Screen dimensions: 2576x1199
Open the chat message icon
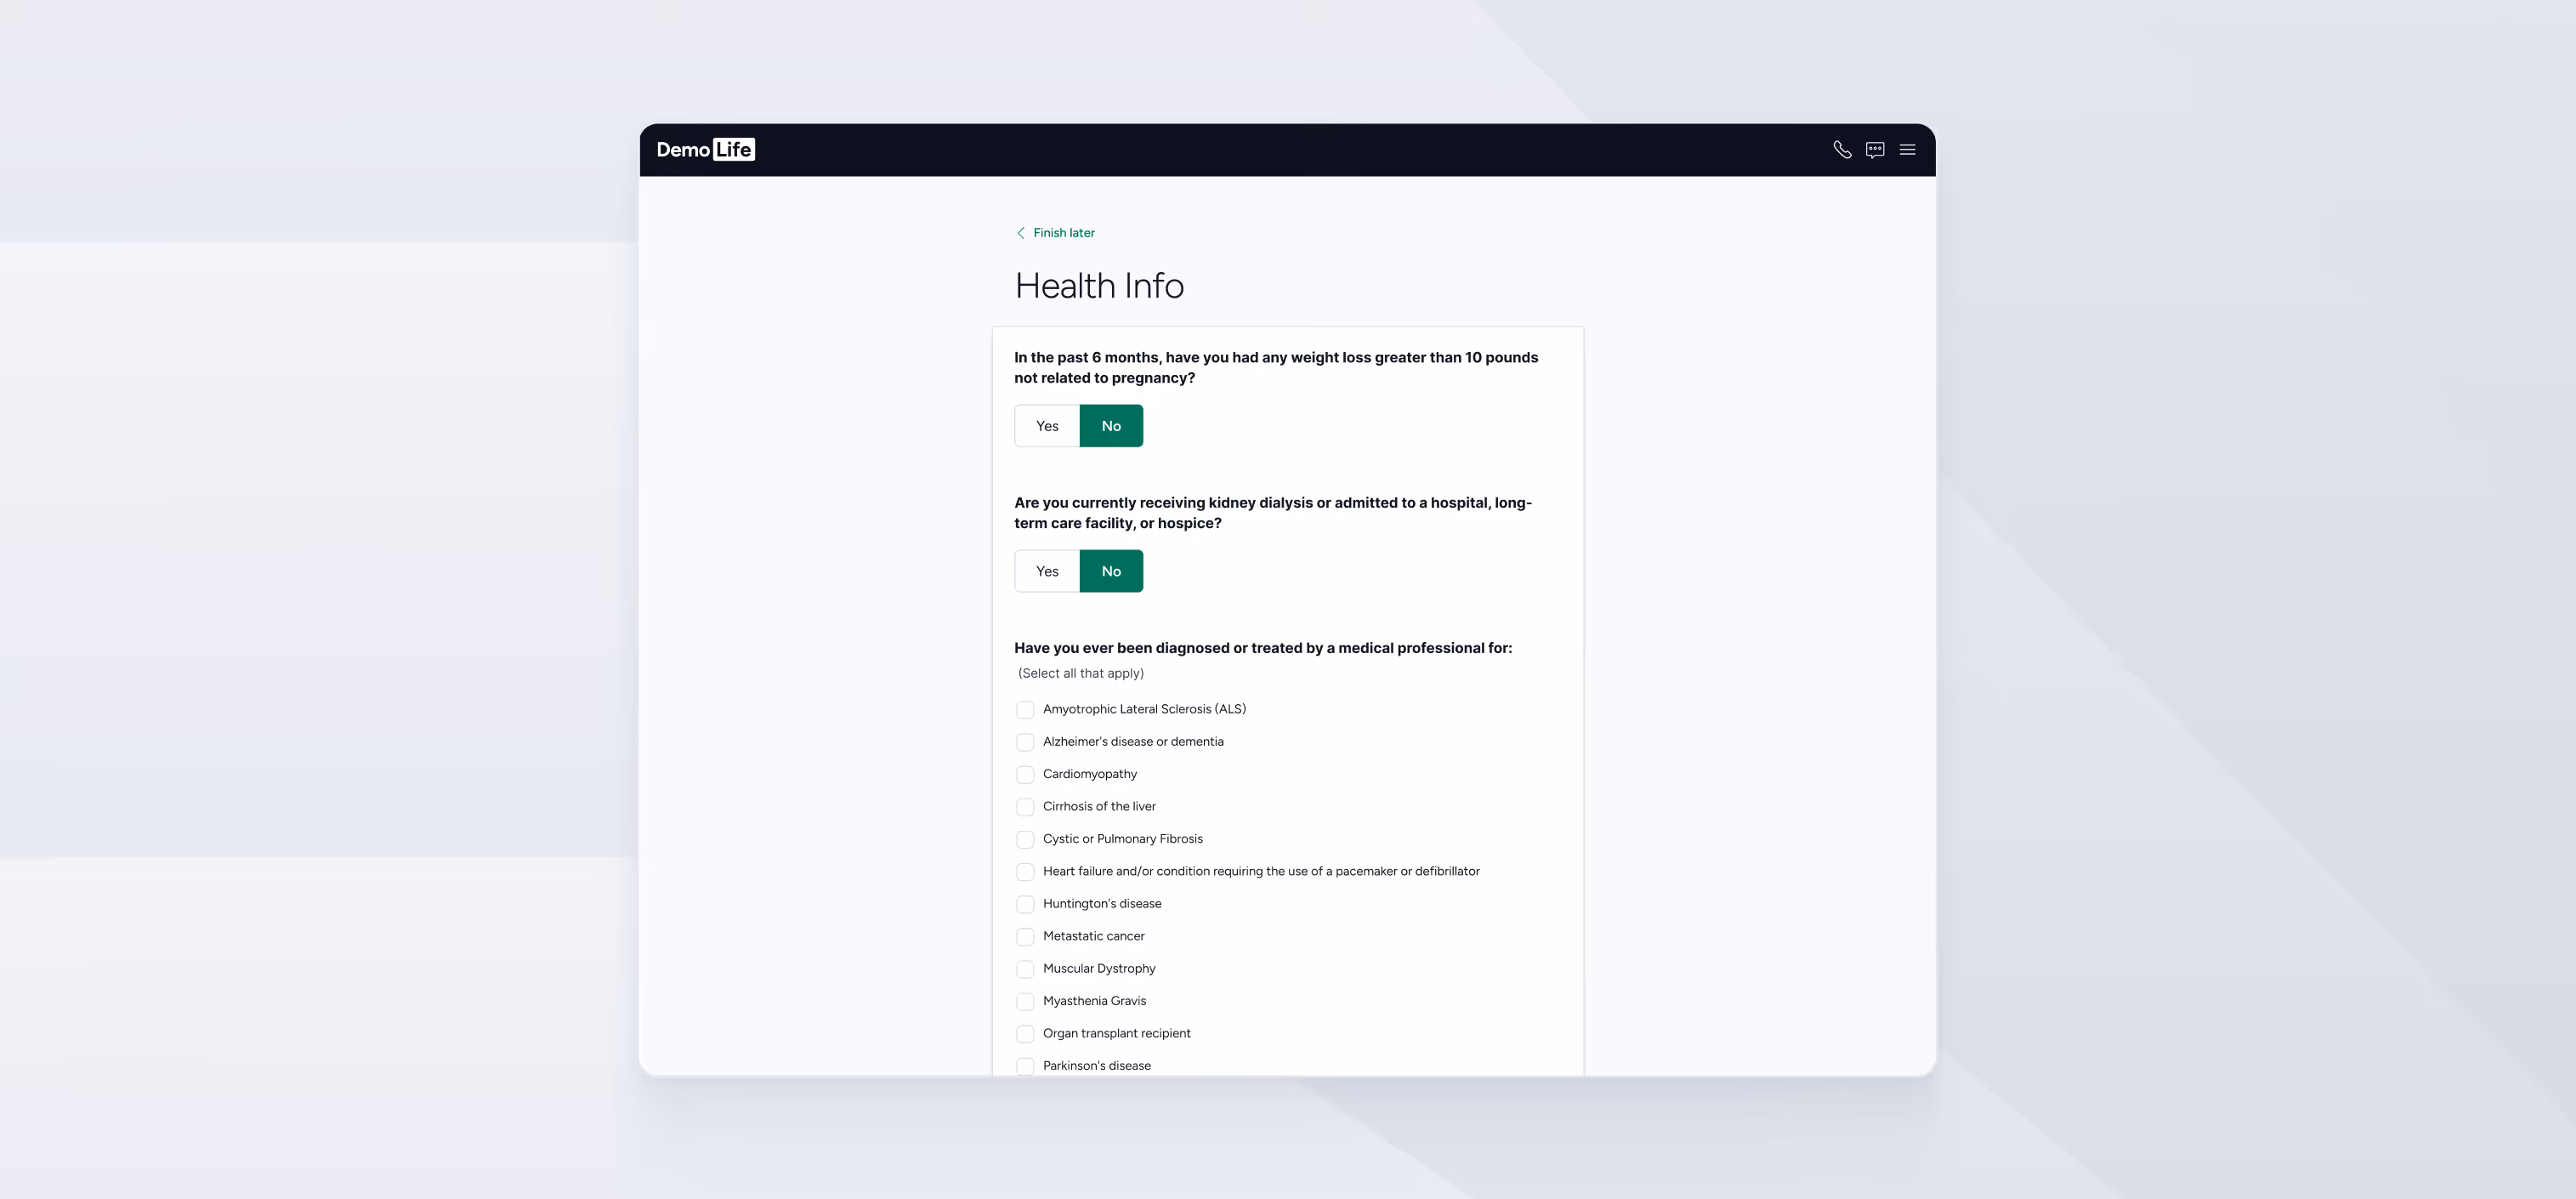tap(1875, 150)
